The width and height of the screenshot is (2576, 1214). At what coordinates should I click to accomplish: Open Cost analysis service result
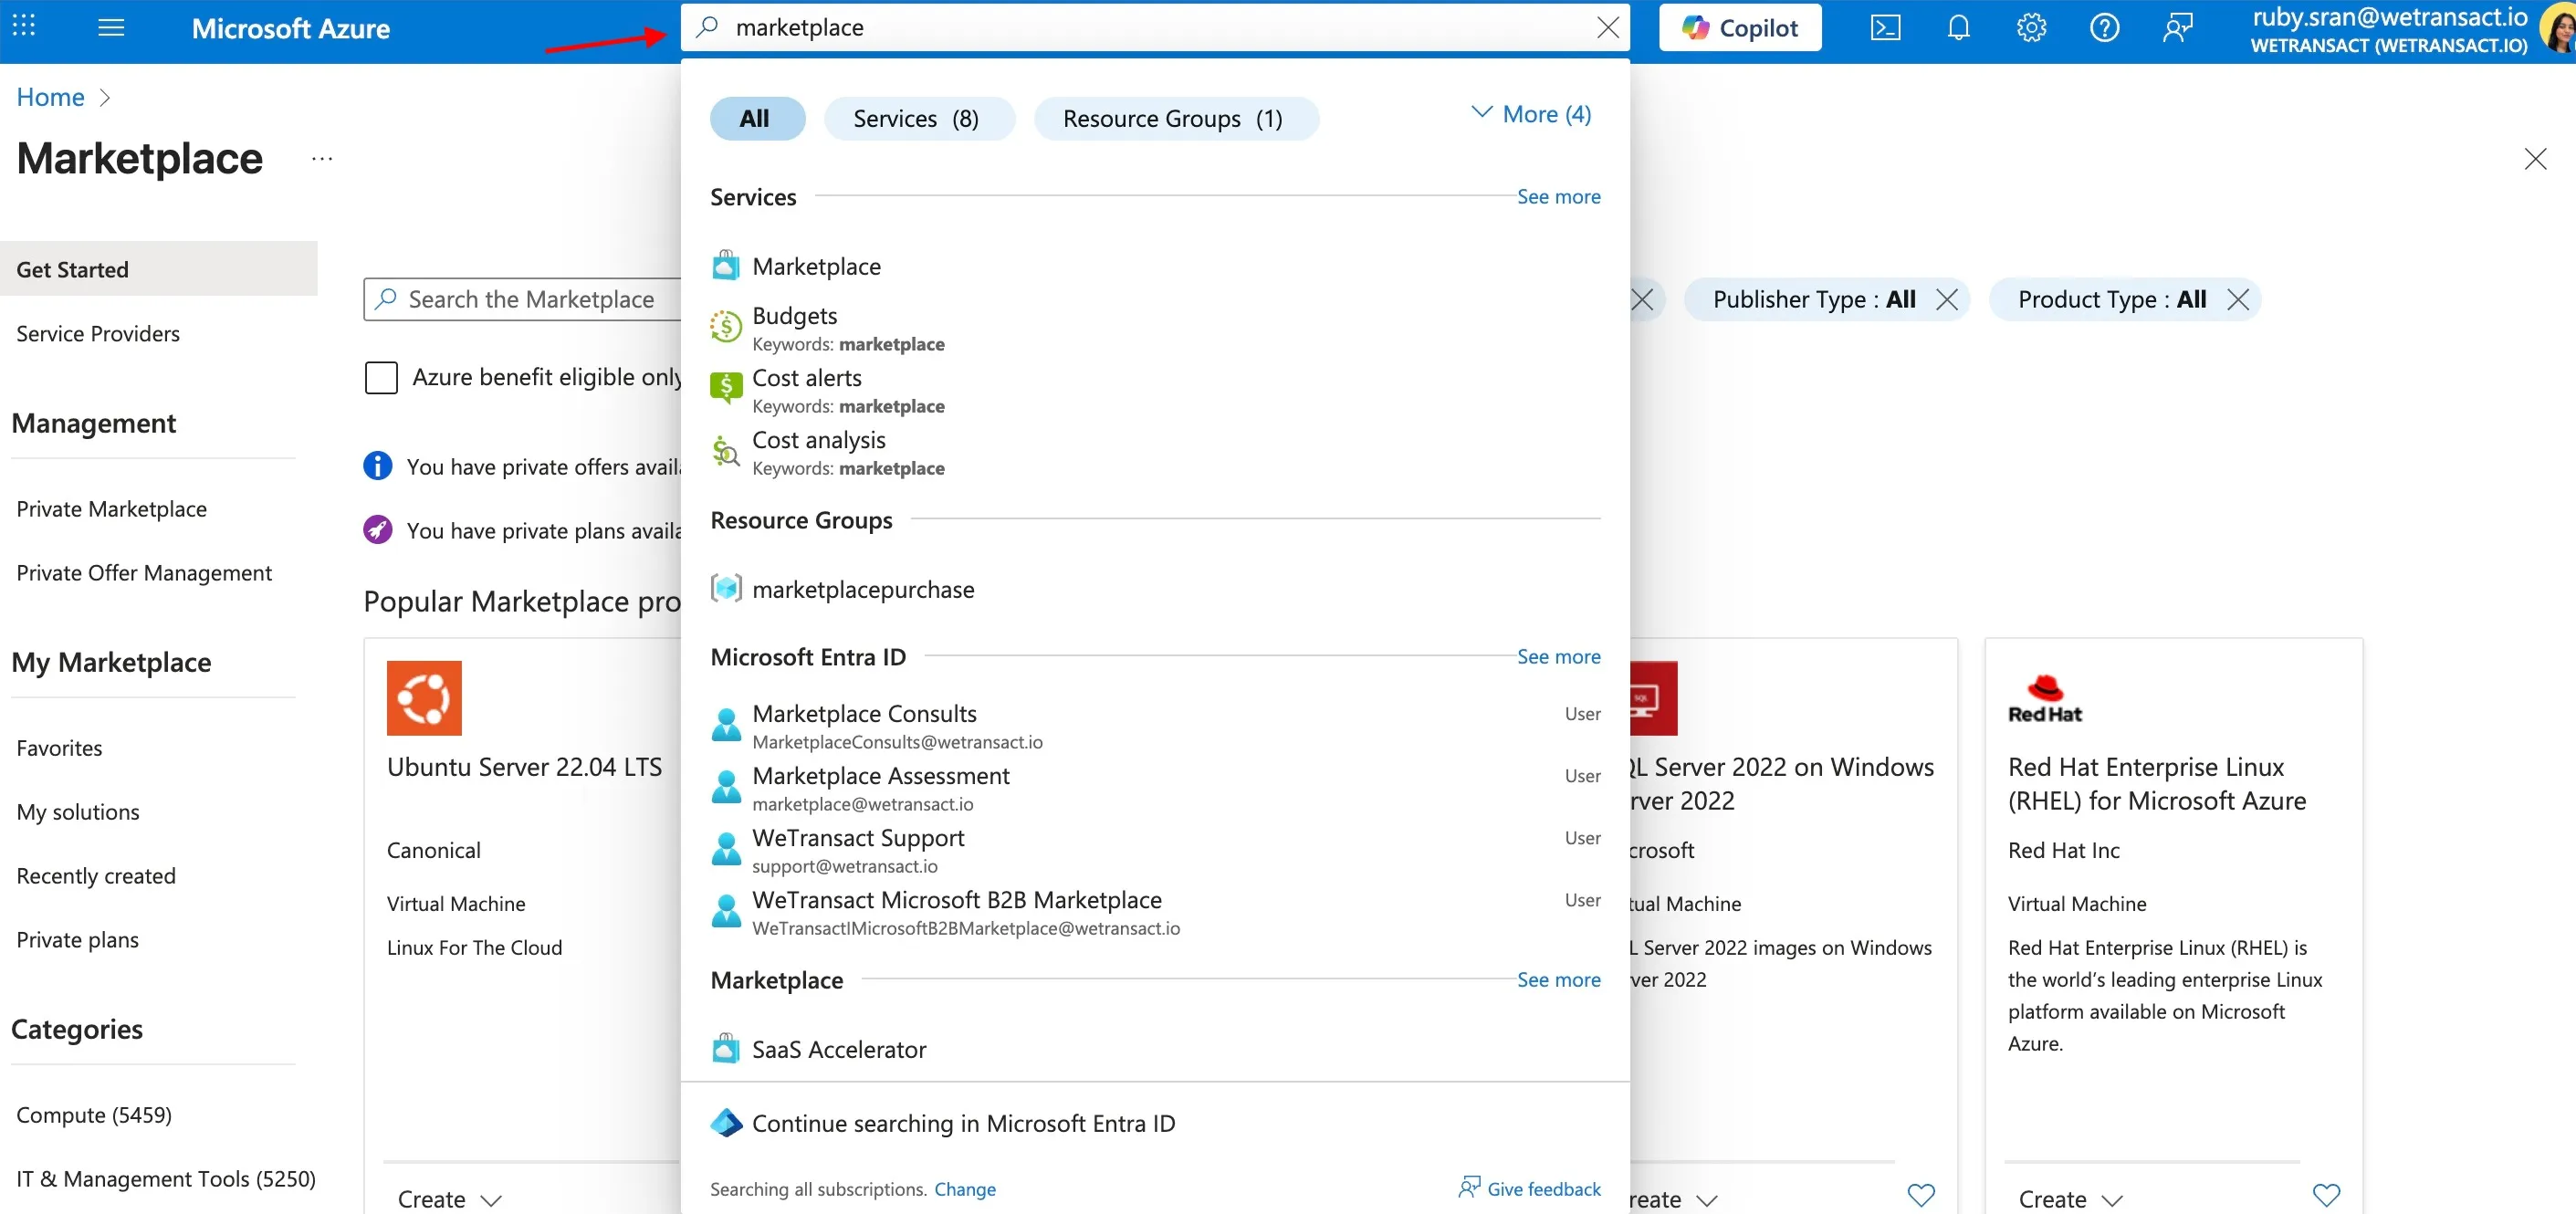tap(1155, 453)
